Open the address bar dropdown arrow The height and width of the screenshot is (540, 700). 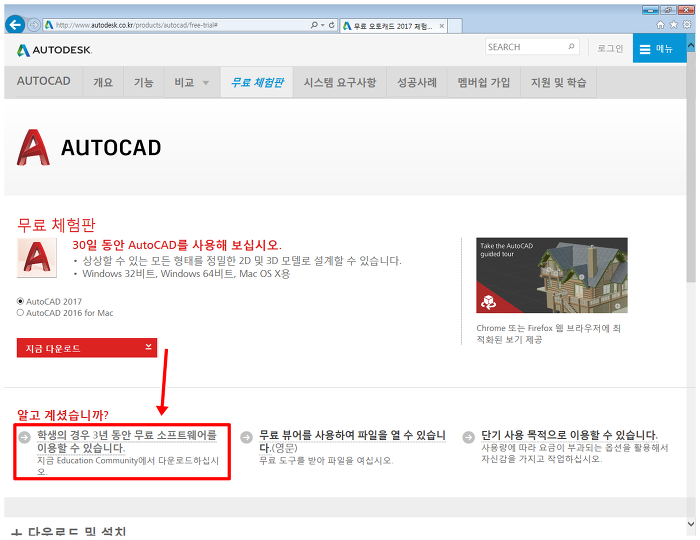click(323, 25)
